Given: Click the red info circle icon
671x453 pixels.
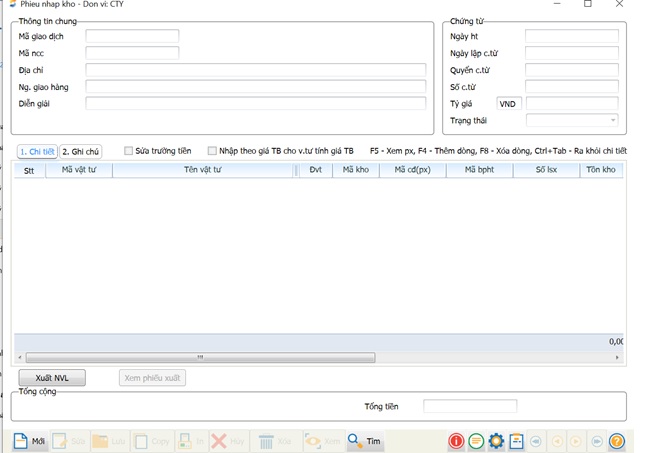Looking at the screenshot, I should (x=456, y=441).
